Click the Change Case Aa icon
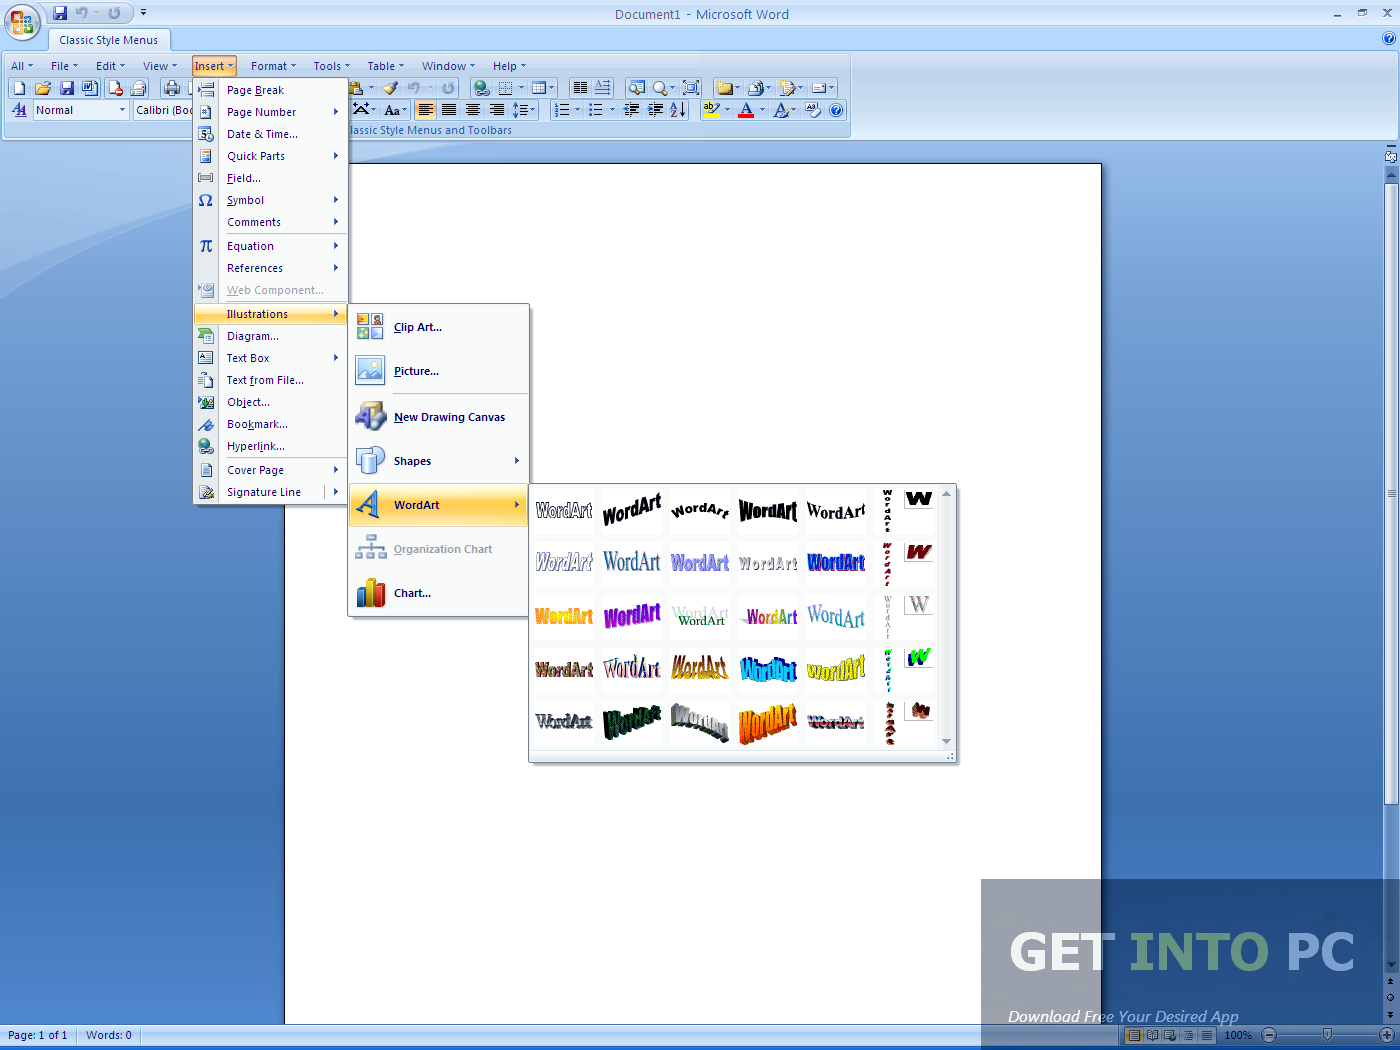Screen dimensions: 1400x1050 click(x=392, y=110)
